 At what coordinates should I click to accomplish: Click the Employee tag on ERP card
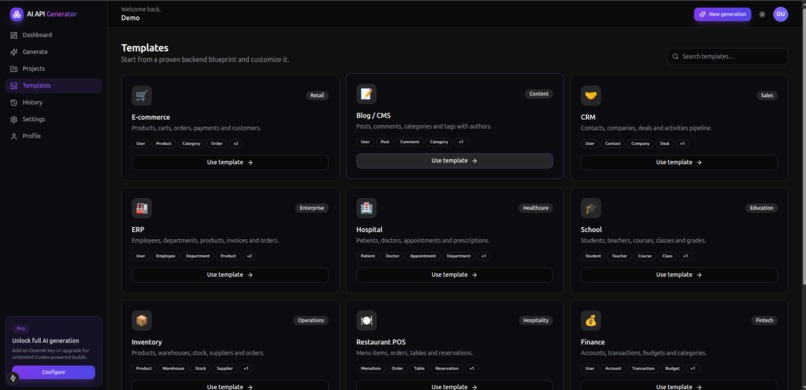pyautogui.click(x=166, y=256)
